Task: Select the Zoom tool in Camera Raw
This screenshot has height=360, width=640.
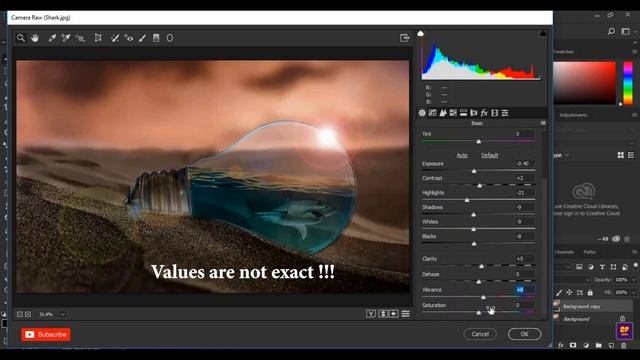Action: coord(21,38)
